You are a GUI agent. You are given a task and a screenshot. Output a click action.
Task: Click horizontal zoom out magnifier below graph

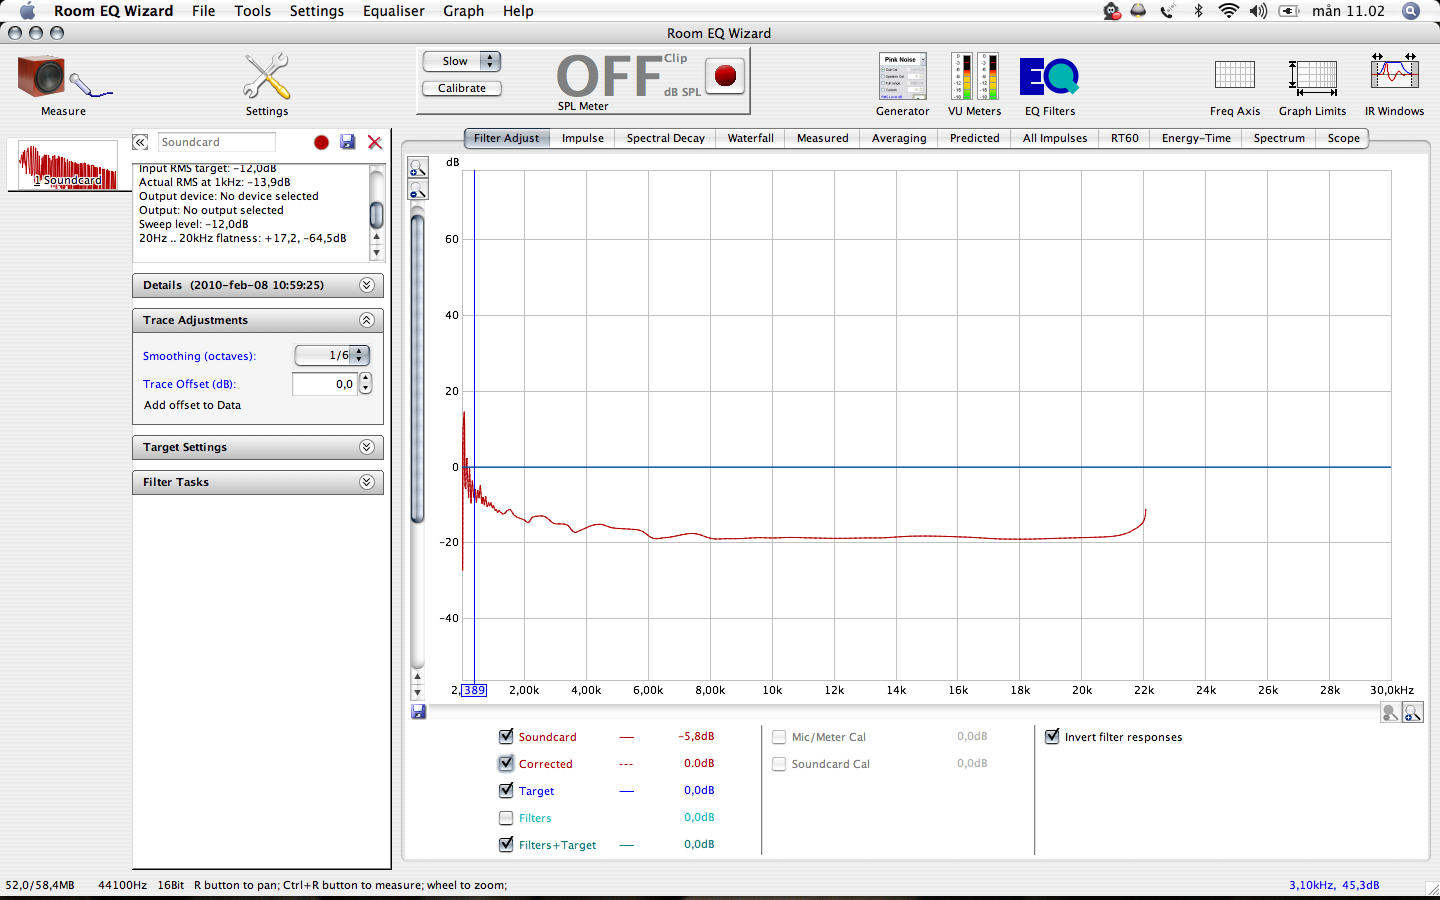pyautogui.click(x=1389, y=712)
